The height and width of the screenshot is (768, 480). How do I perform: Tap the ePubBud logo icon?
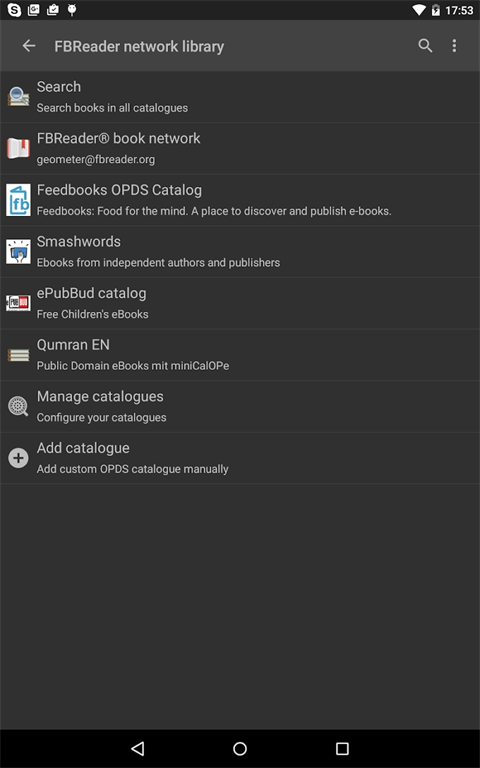click(18, 303)
